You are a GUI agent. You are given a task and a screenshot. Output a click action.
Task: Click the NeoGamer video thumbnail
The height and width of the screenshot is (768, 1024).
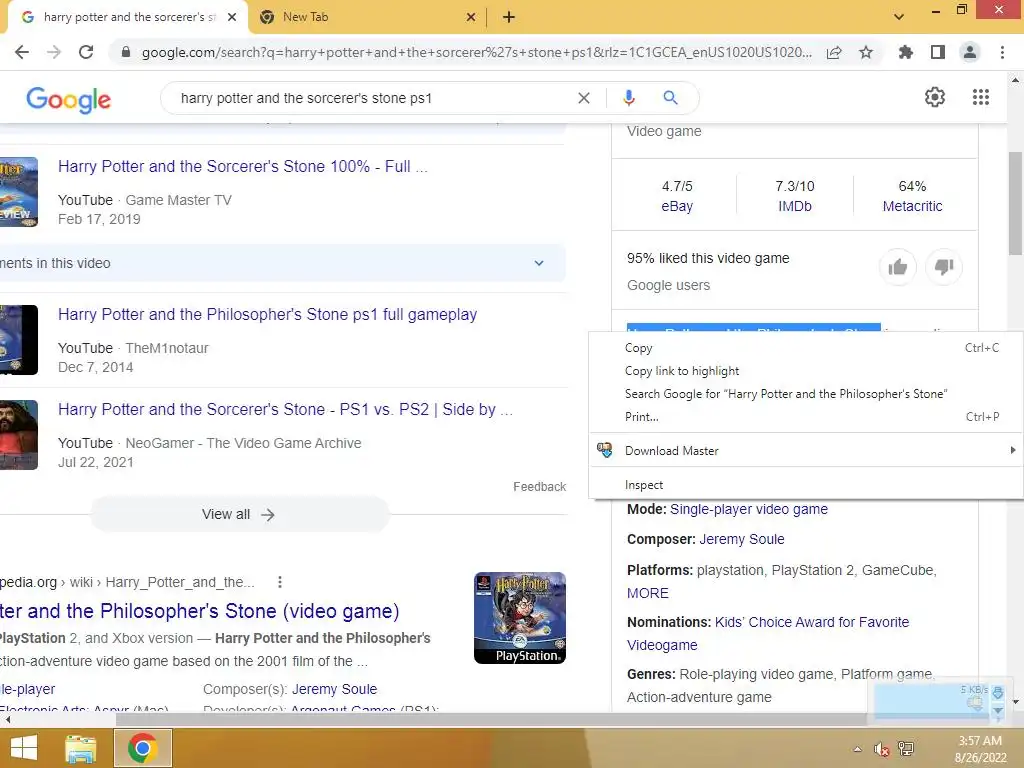(19, 435)
